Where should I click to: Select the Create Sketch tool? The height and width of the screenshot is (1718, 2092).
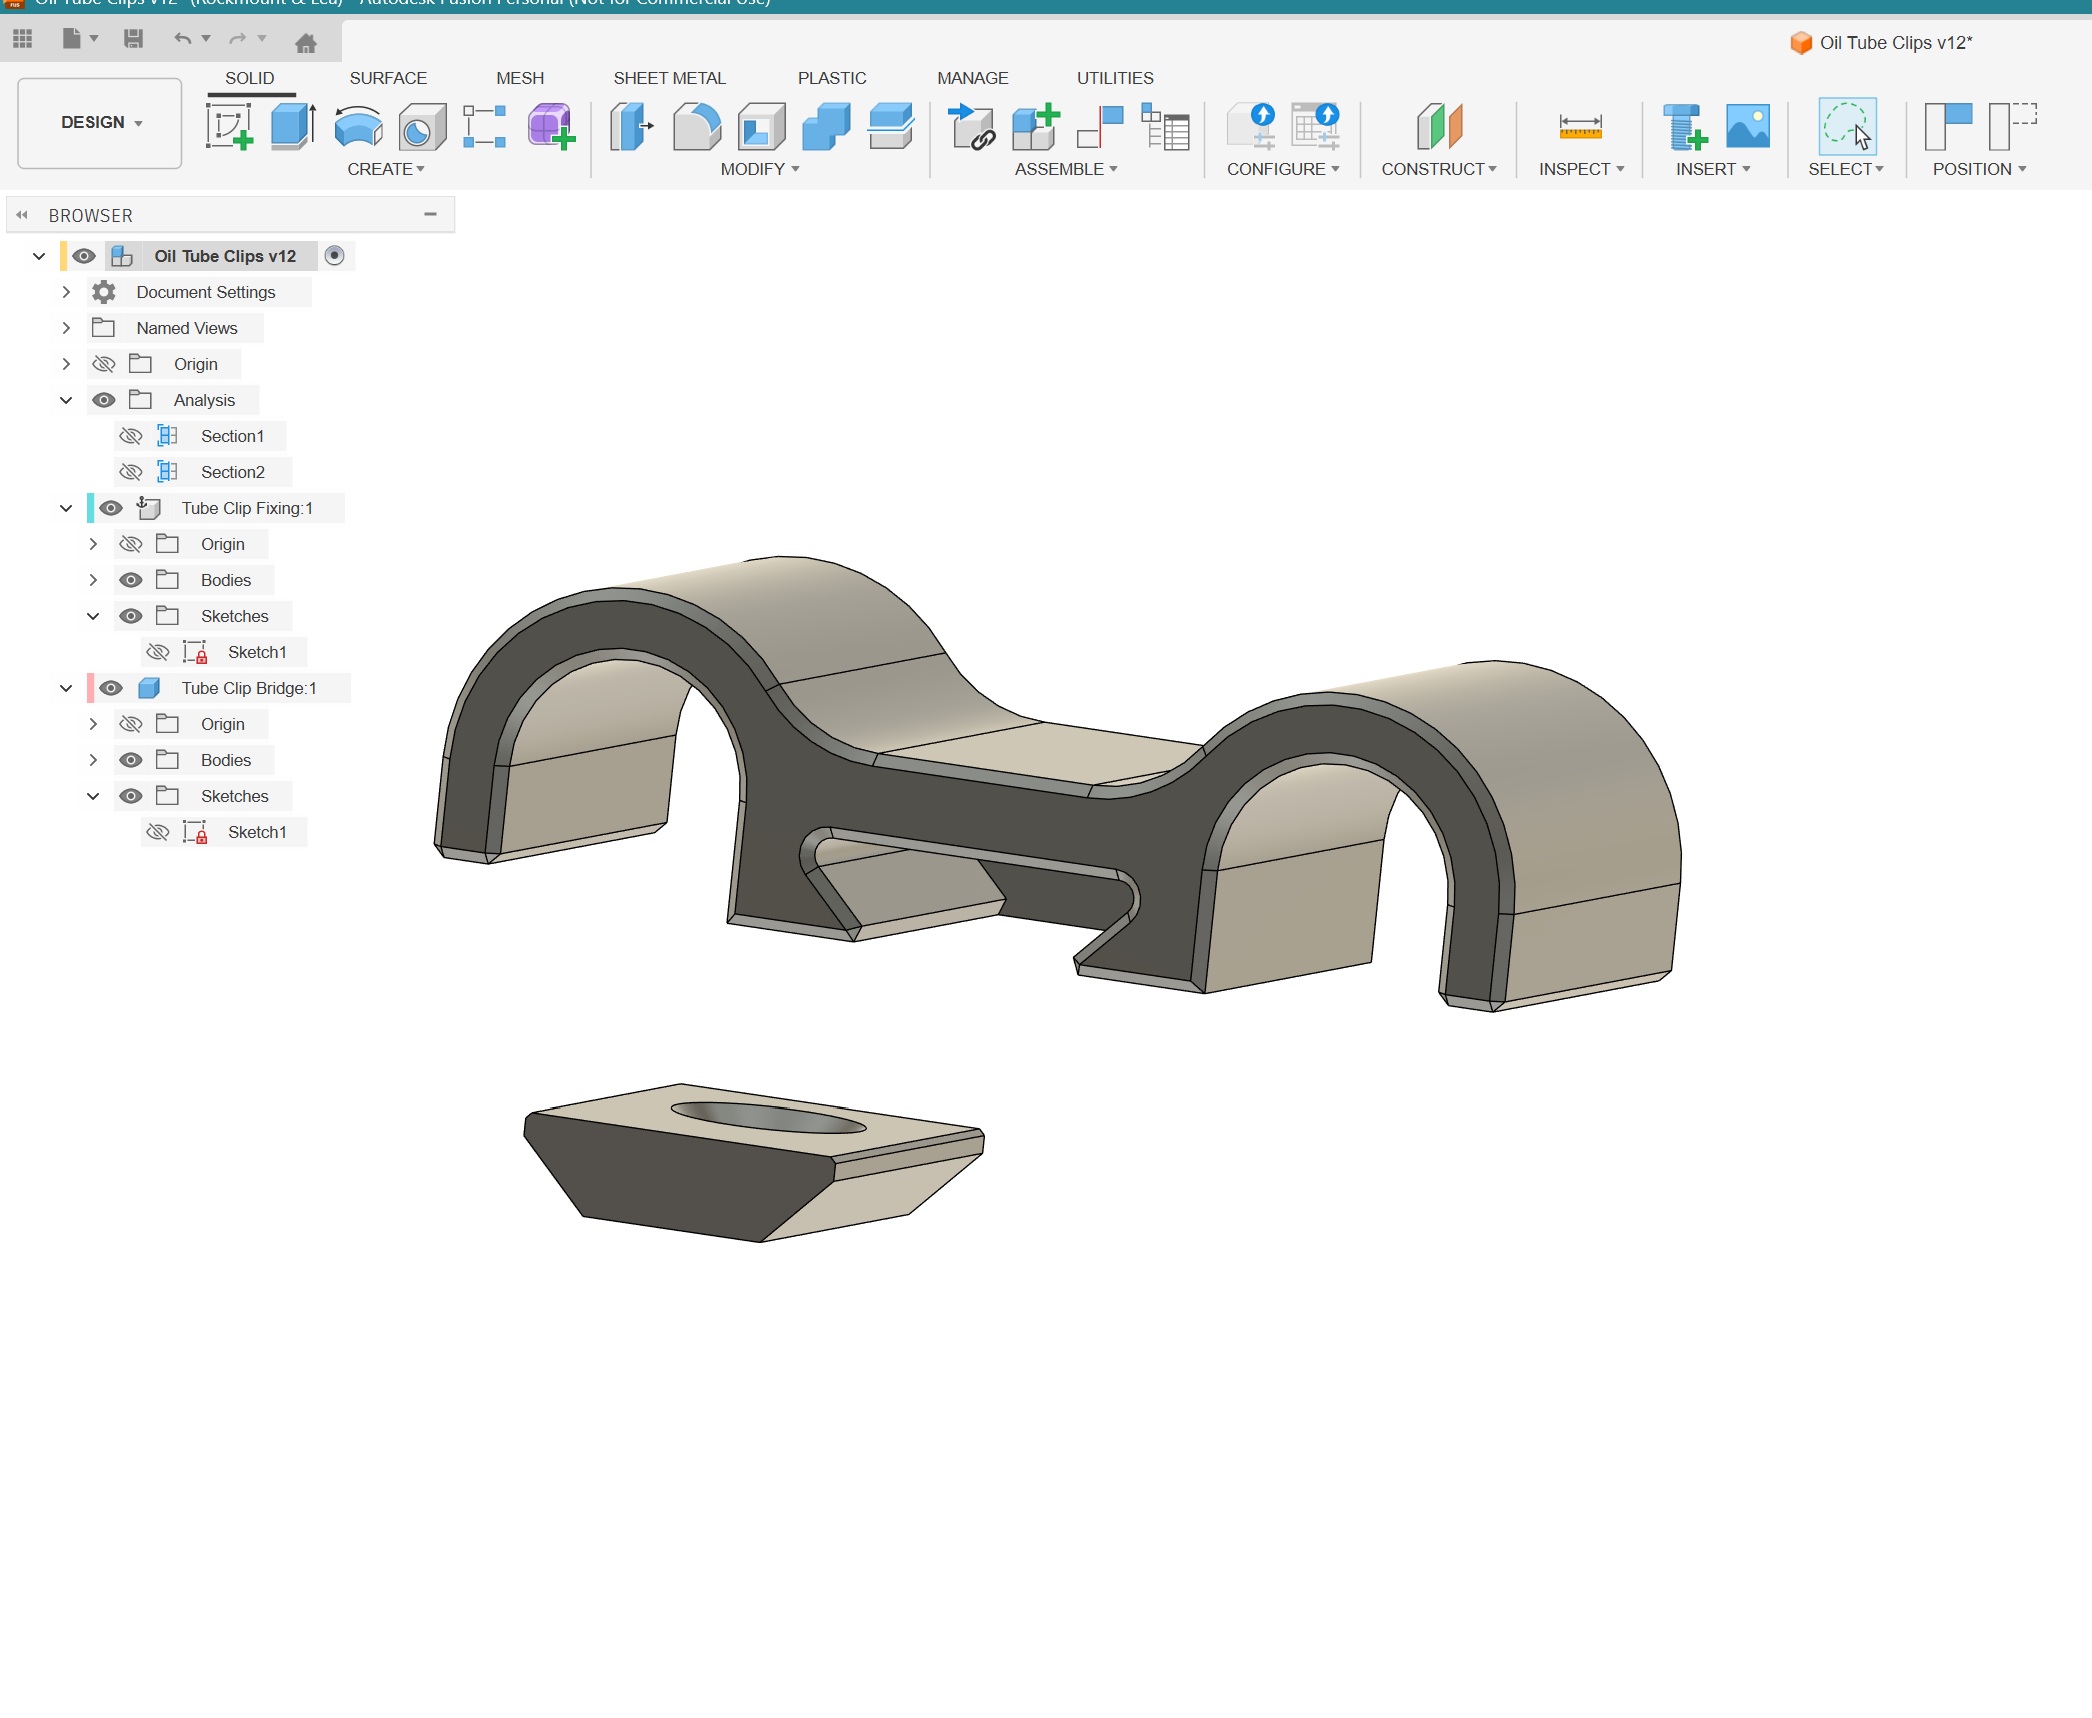click(229, 127)
